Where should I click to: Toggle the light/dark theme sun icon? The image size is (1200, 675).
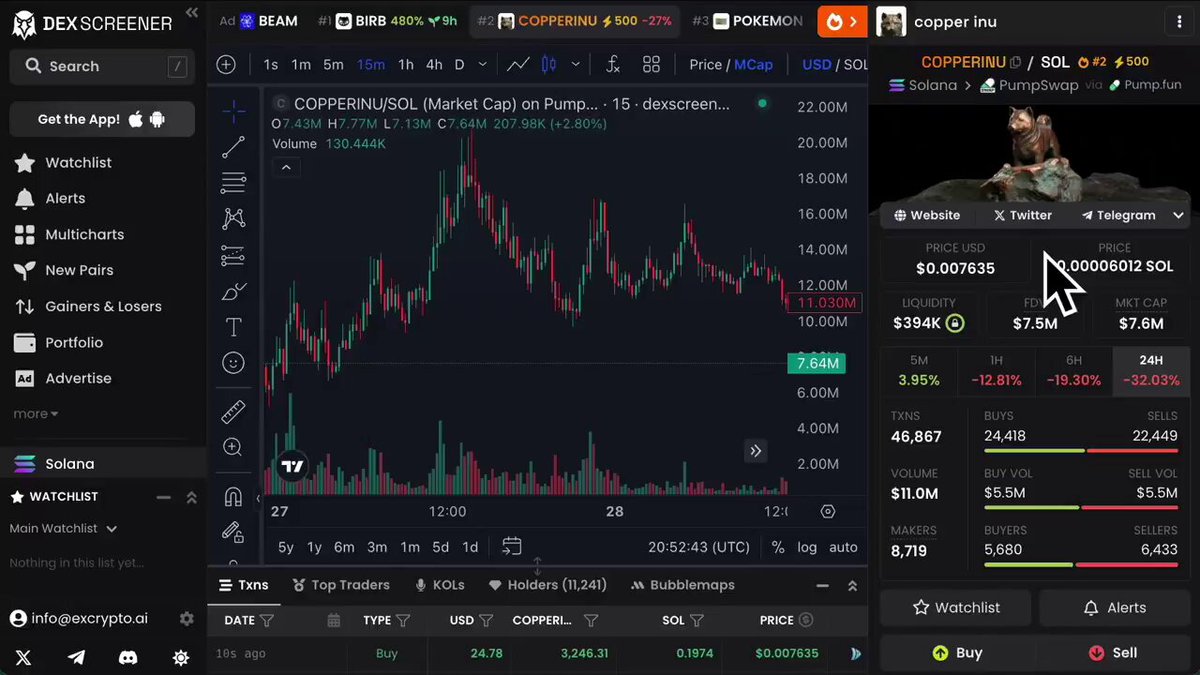point(180,657)
